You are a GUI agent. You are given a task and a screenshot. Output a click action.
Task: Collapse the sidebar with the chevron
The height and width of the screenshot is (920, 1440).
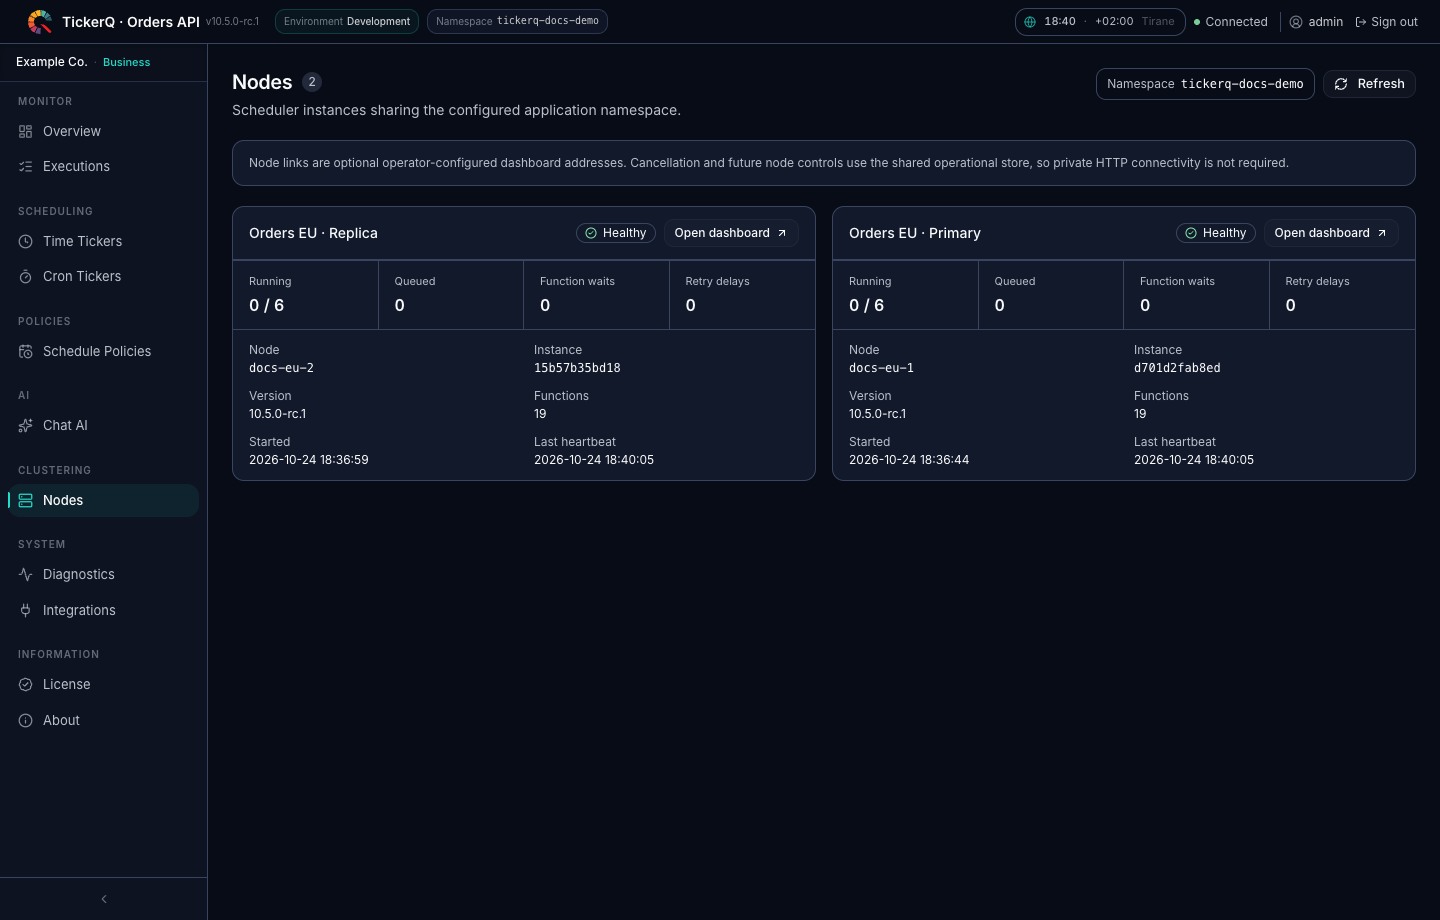point(104,899)
